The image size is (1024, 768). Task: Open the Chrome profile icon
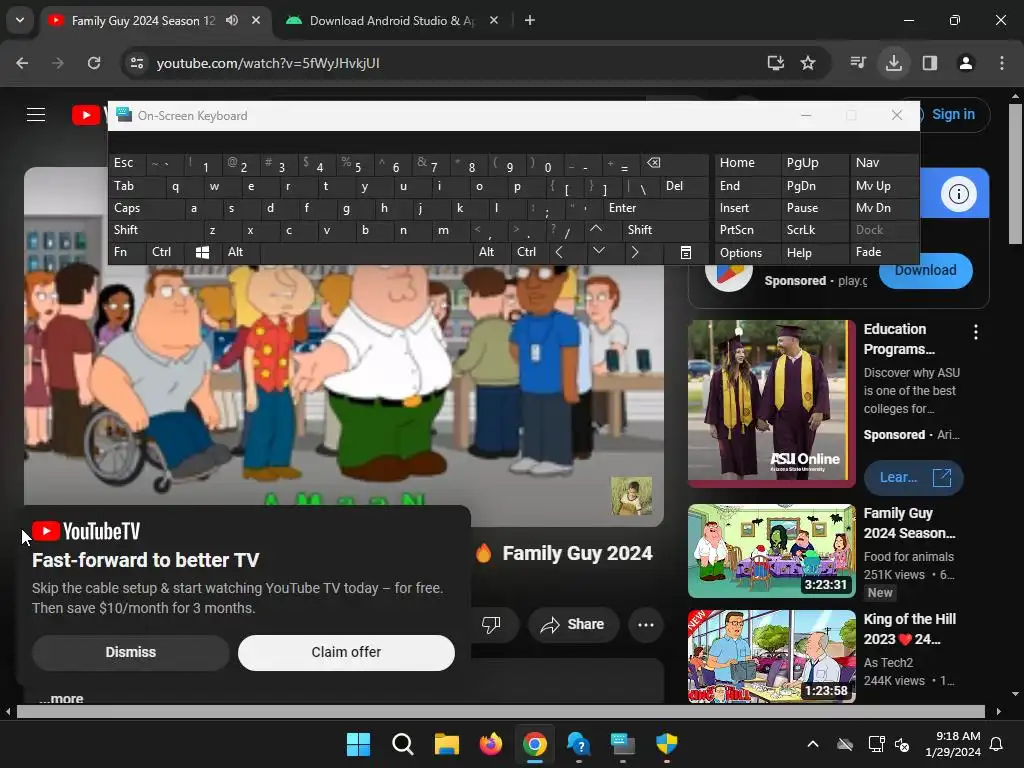pyautogui.click(x=966, y=63)
